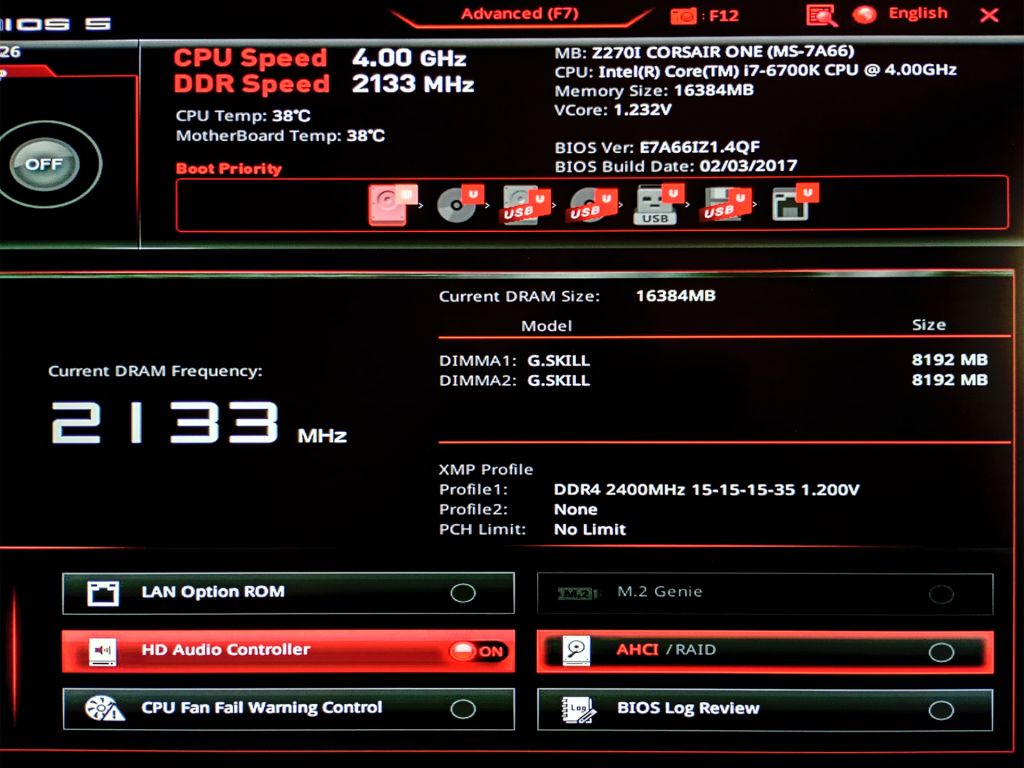Click the Boot Priority heading
1024x768 pixels.
(229, 168)
